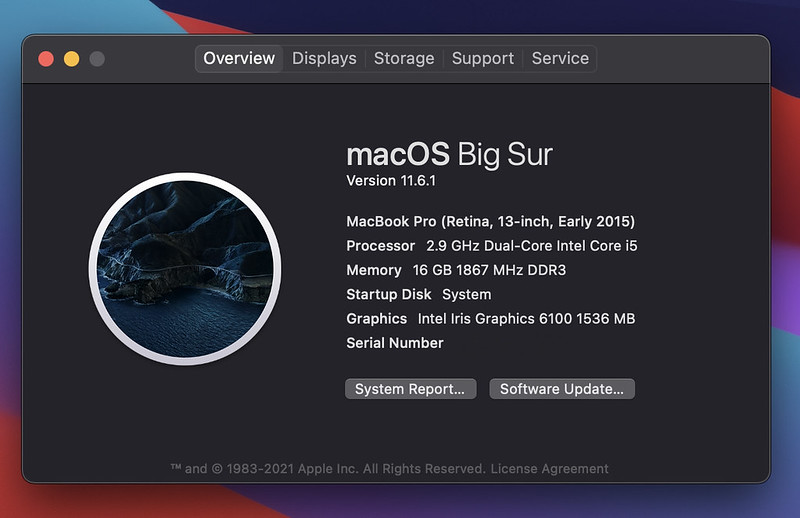
Task: Select the Support tab
Action: (x=483, y=59)
